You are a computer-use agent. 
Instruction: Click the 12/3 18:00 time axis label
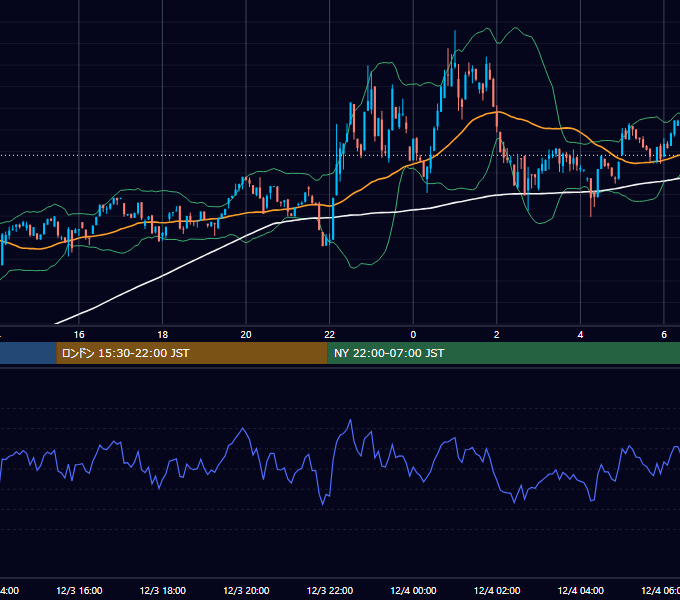(163, 590)
